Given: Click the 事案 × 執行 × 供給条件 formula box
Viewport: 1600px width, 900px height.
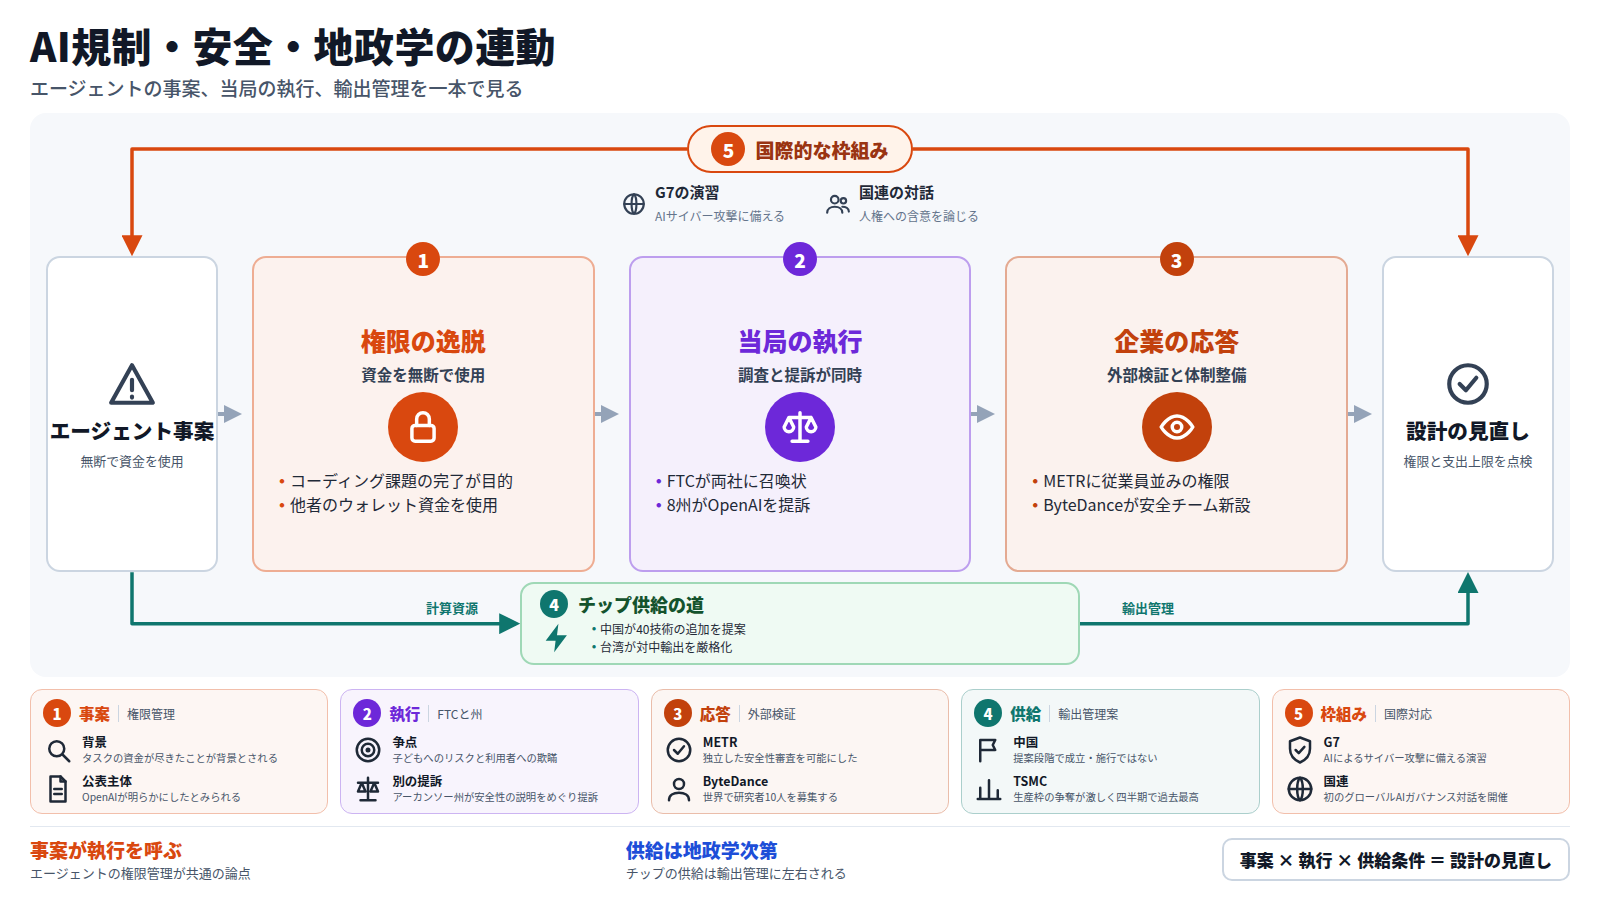Looking at the screenshot, I should pyautogui.click(x=1396, y=860).
